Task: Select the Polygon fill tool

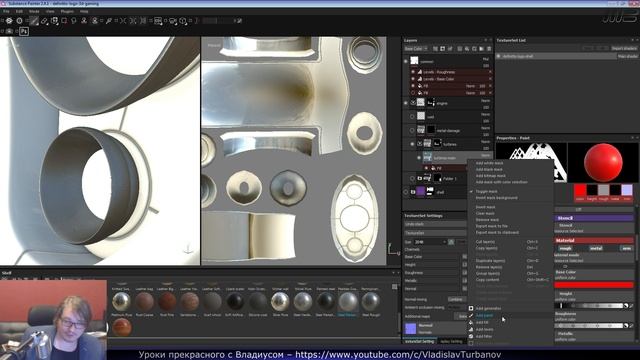Action: pyautogui.click(x=64, y=20)
